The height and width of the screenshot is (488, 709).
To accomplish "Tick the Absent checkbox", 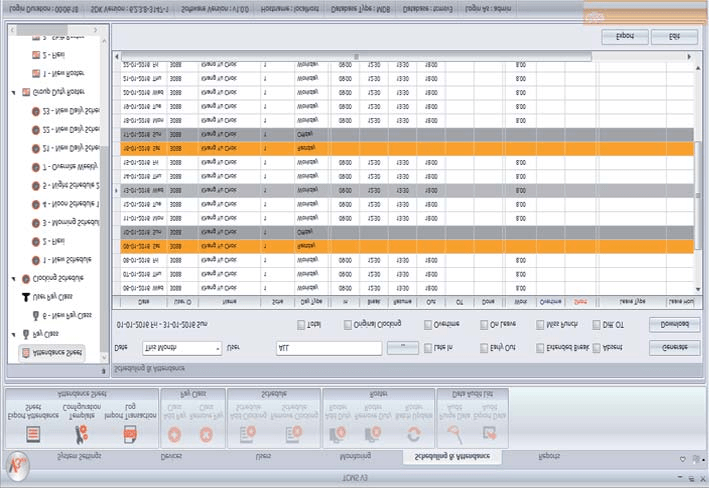I will pos(596,348).
